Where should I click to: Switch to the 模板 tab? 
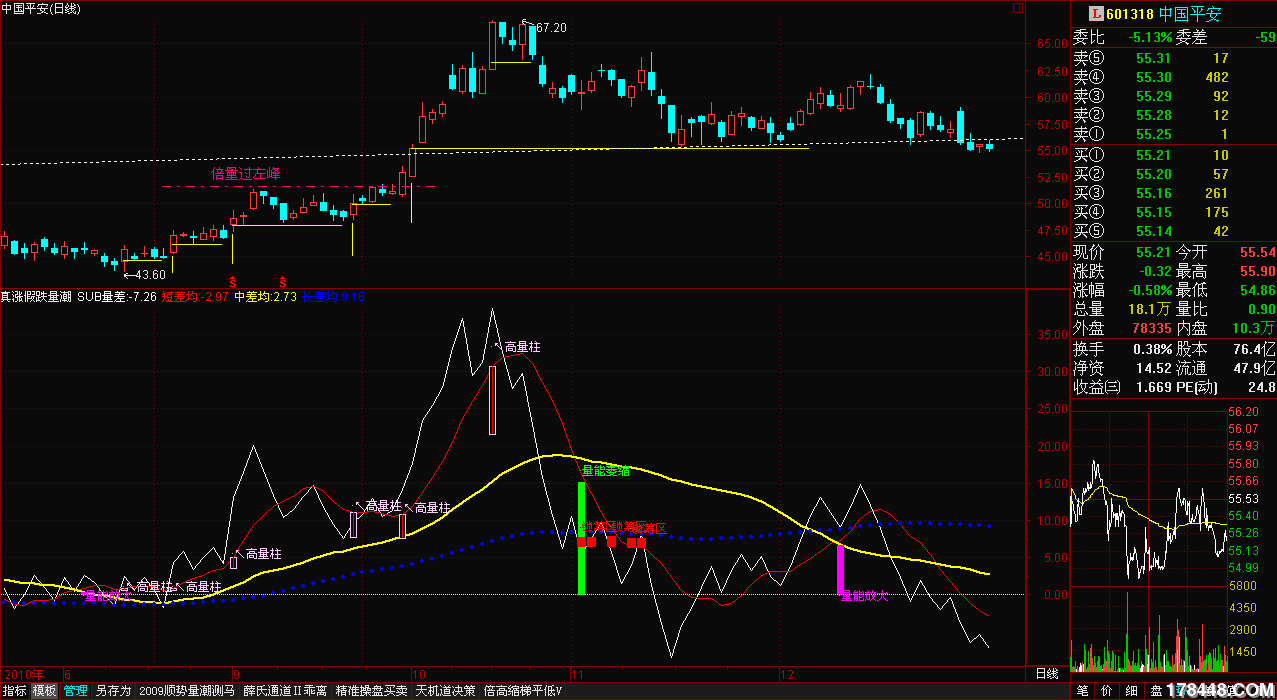44,690
